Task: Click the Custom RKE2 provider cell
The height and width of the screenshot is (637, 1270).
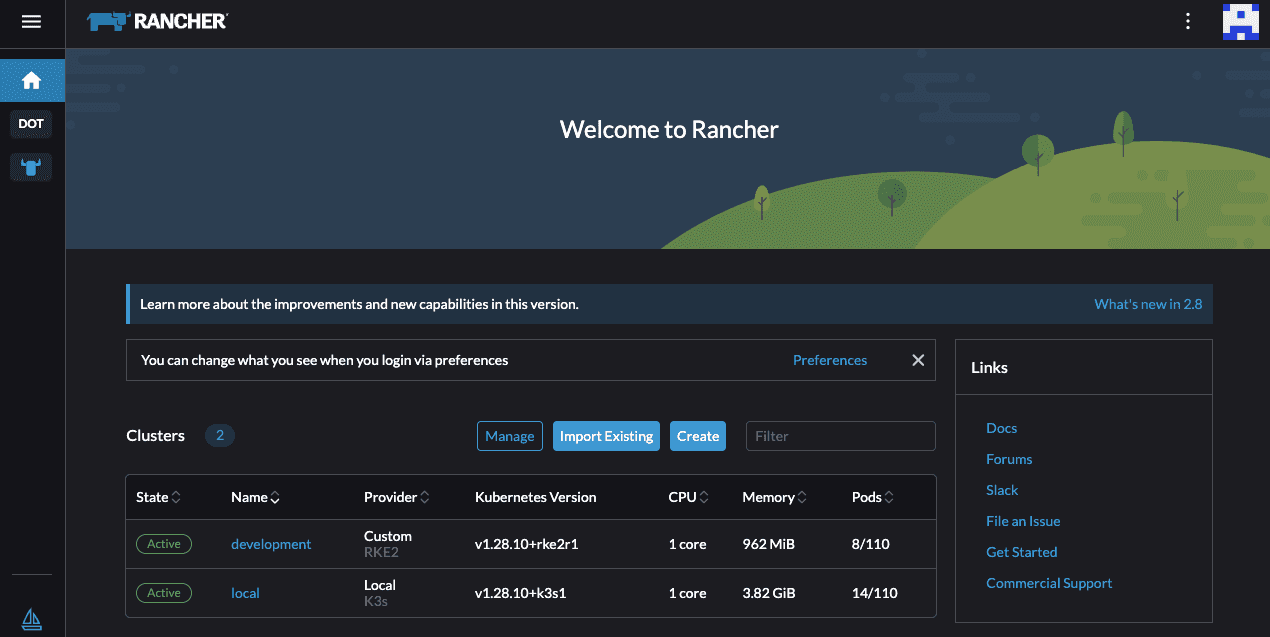Action: click(388, 544)
